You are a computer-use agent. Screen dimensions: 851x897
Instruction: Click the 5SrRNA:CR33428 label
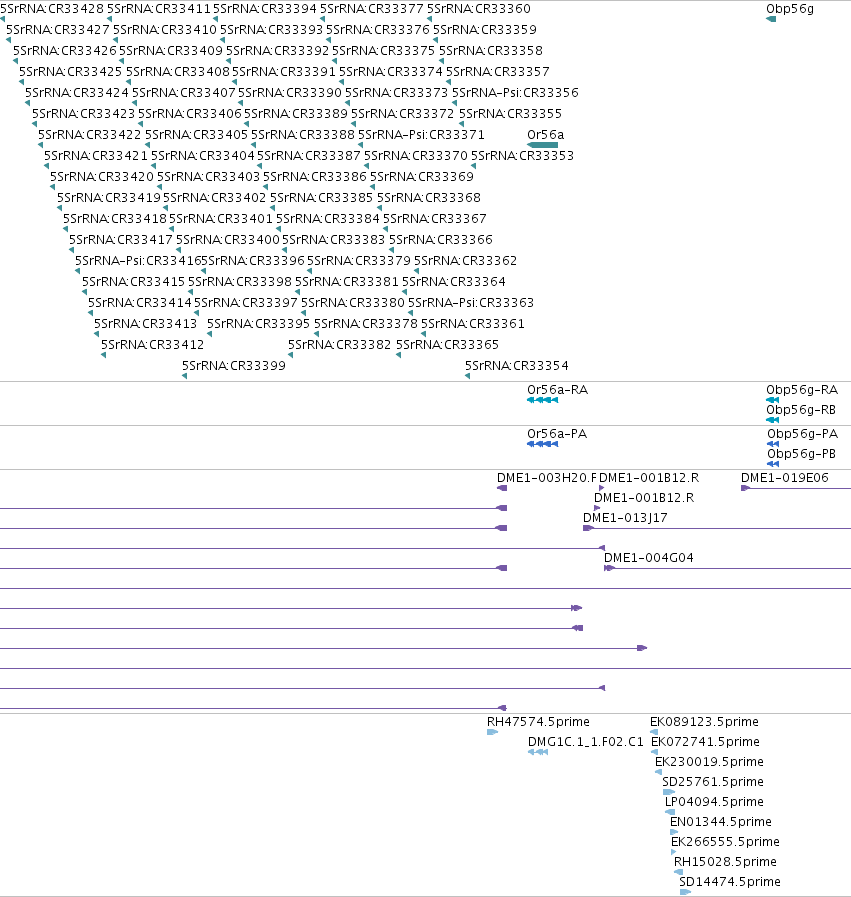pyautogui.click(x=52, y=9)
